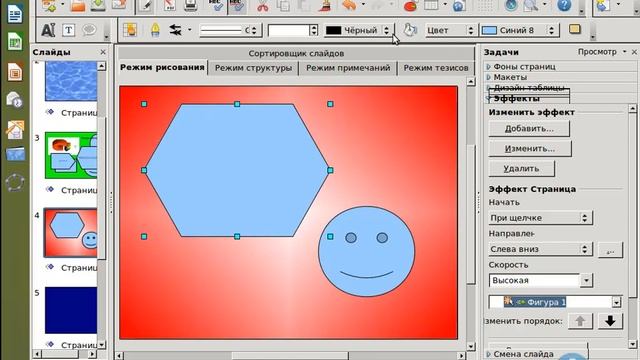
Task: Toggle the Shadow button on formatting toolbar
Action: 575,29
